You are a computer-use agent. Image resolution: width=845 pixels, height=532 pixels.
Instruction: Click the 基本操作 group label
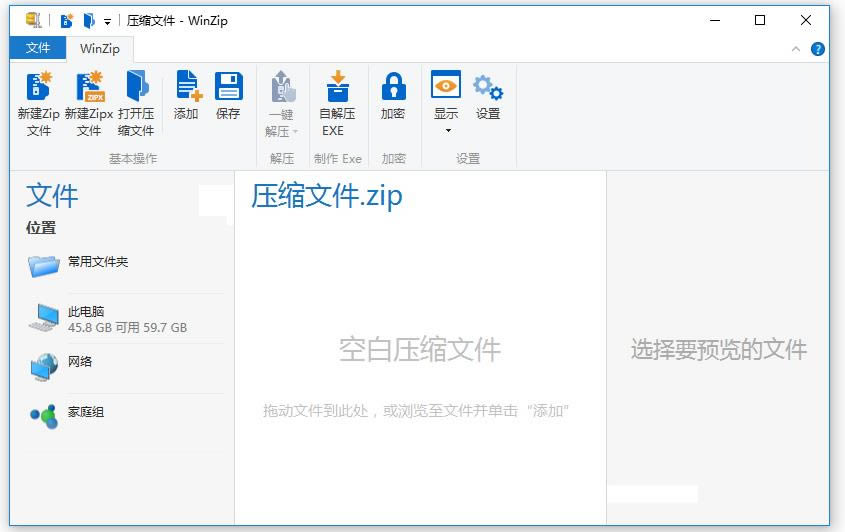[x=133, y=158]
